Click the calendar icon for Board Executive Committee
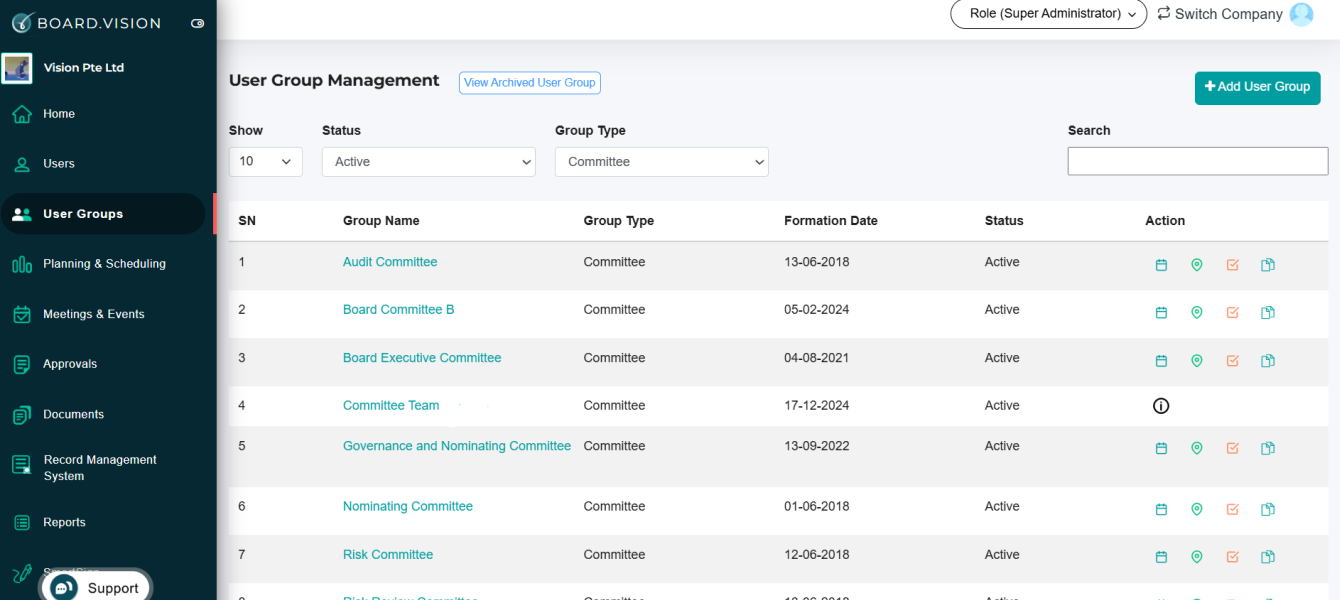The image size is (1340, 600). point(1161,361)
